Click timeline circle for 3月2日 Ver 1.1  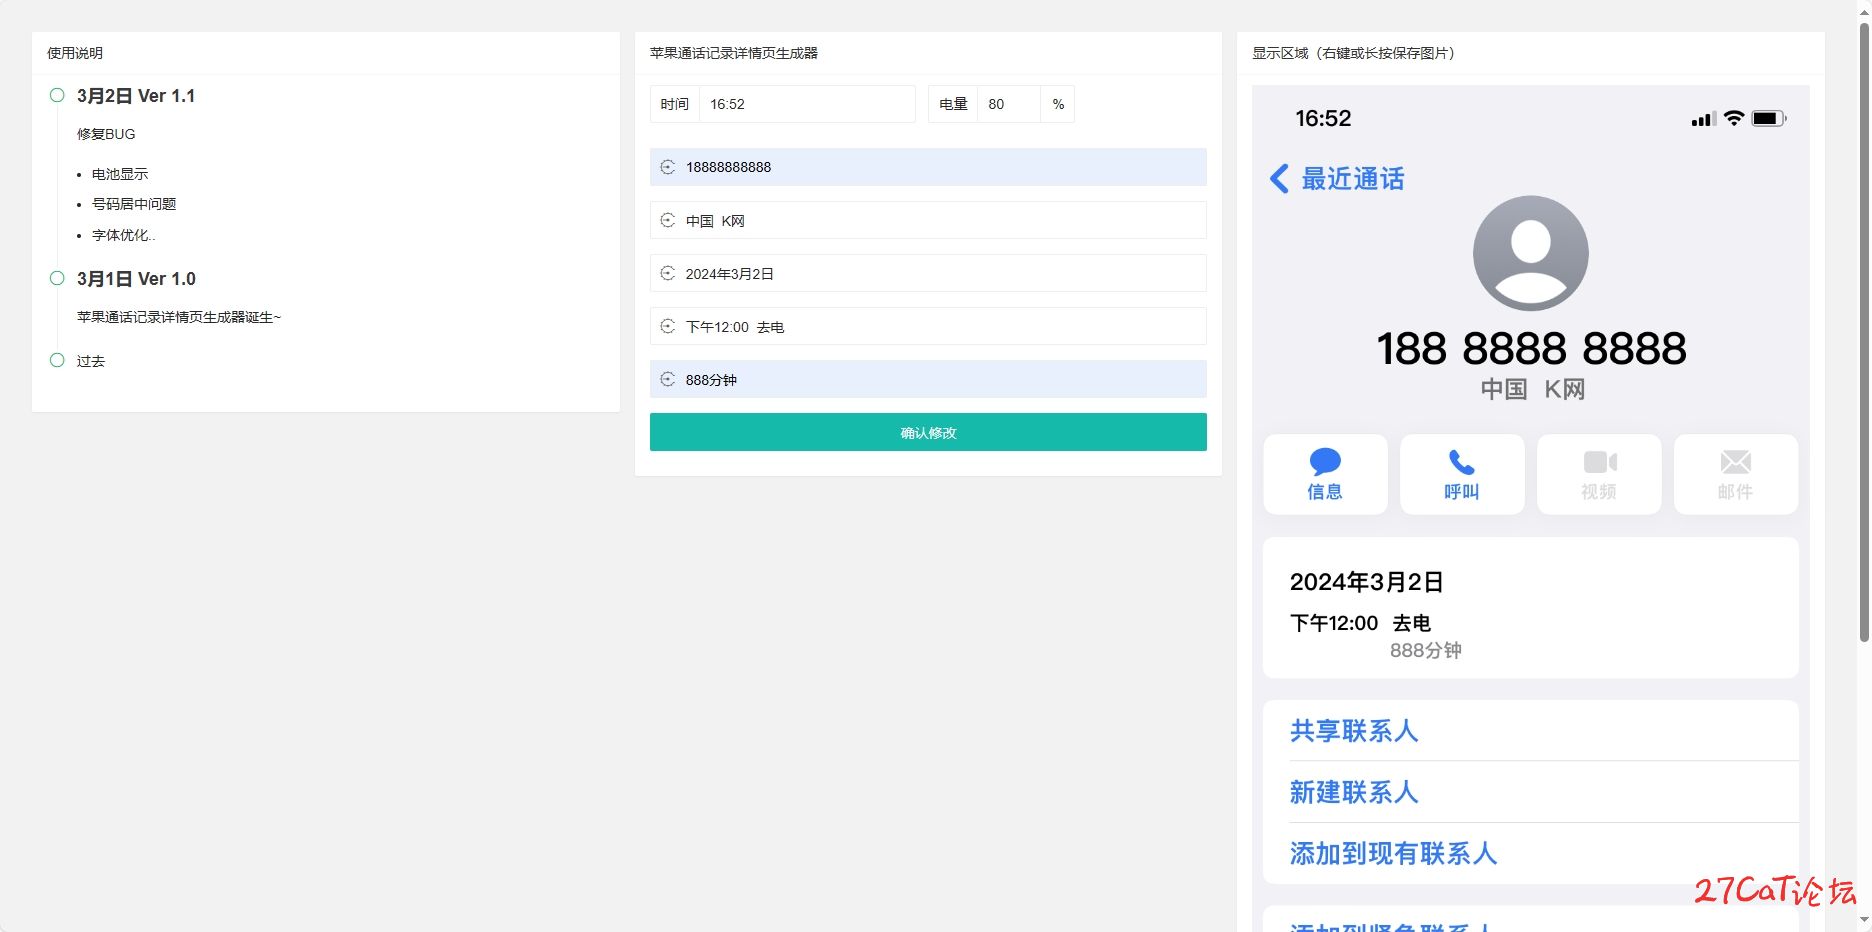tap(57, 95)
